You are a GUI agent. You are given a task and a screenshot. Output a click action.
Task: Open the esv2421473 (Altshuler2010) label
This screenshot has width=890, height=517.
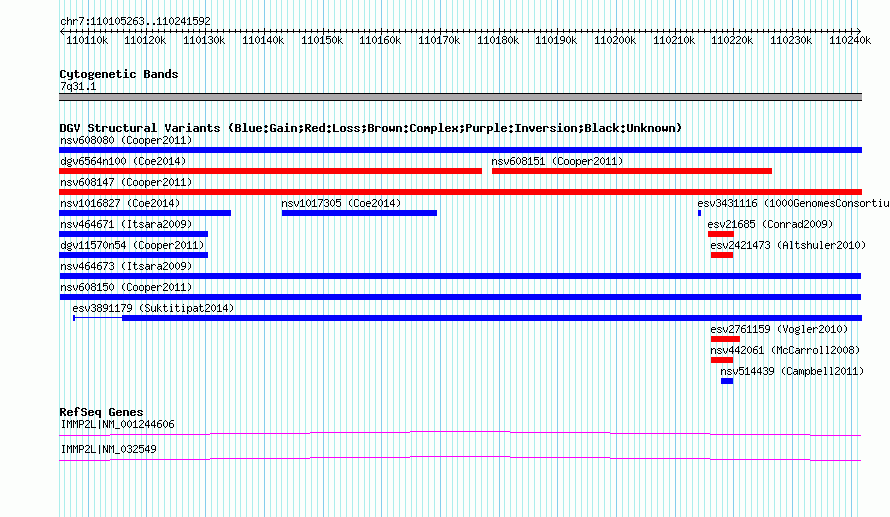point(788,245)
